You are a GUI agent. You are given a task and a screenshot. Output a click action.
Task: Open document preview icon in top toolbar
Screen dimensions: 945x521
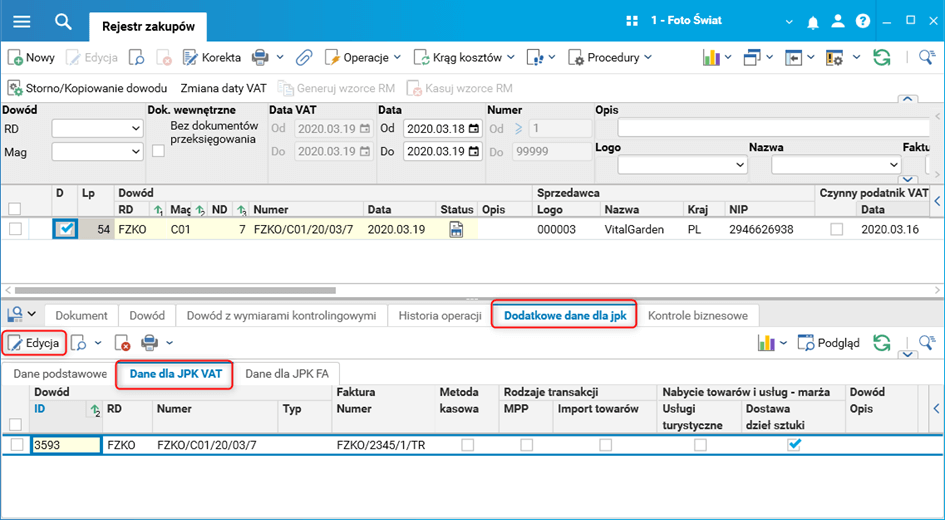[138, 58]
